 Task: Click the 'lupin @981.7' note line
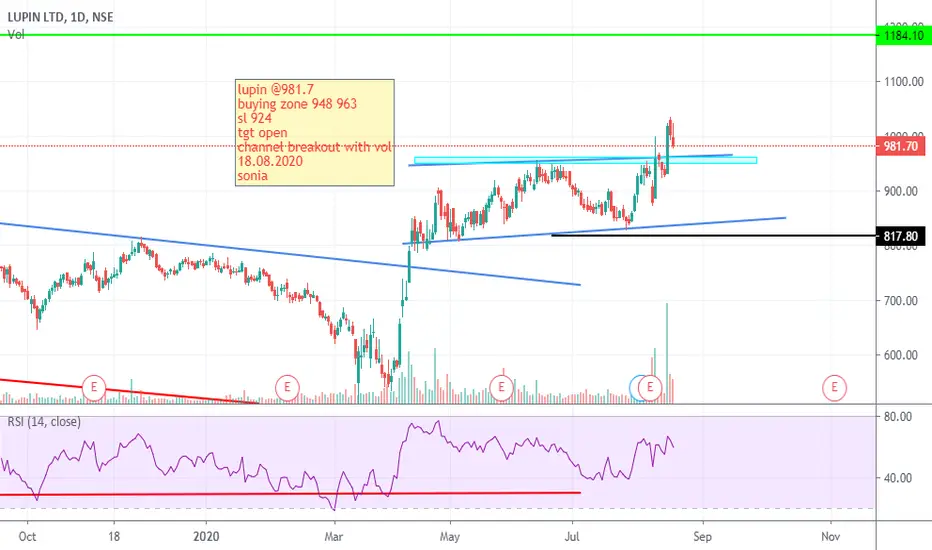click(276, 90)
